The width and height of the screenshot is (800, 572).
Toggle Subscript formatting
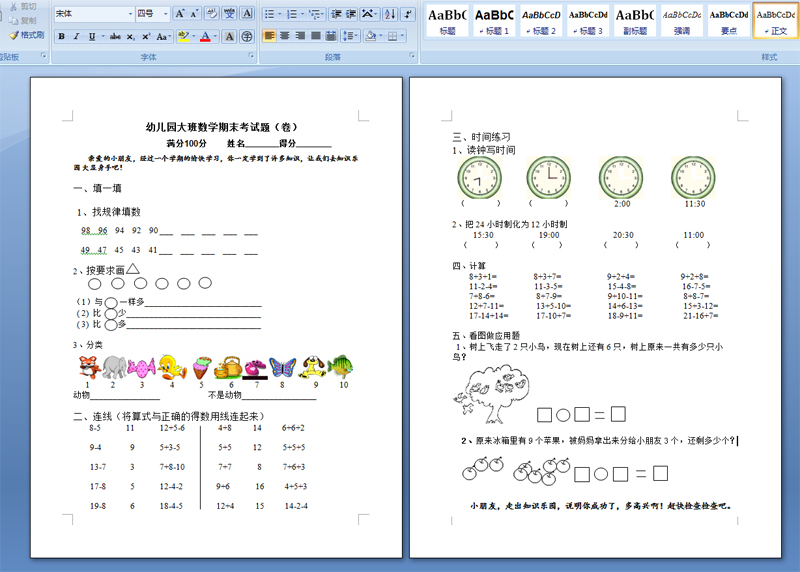tap(131, 36)
